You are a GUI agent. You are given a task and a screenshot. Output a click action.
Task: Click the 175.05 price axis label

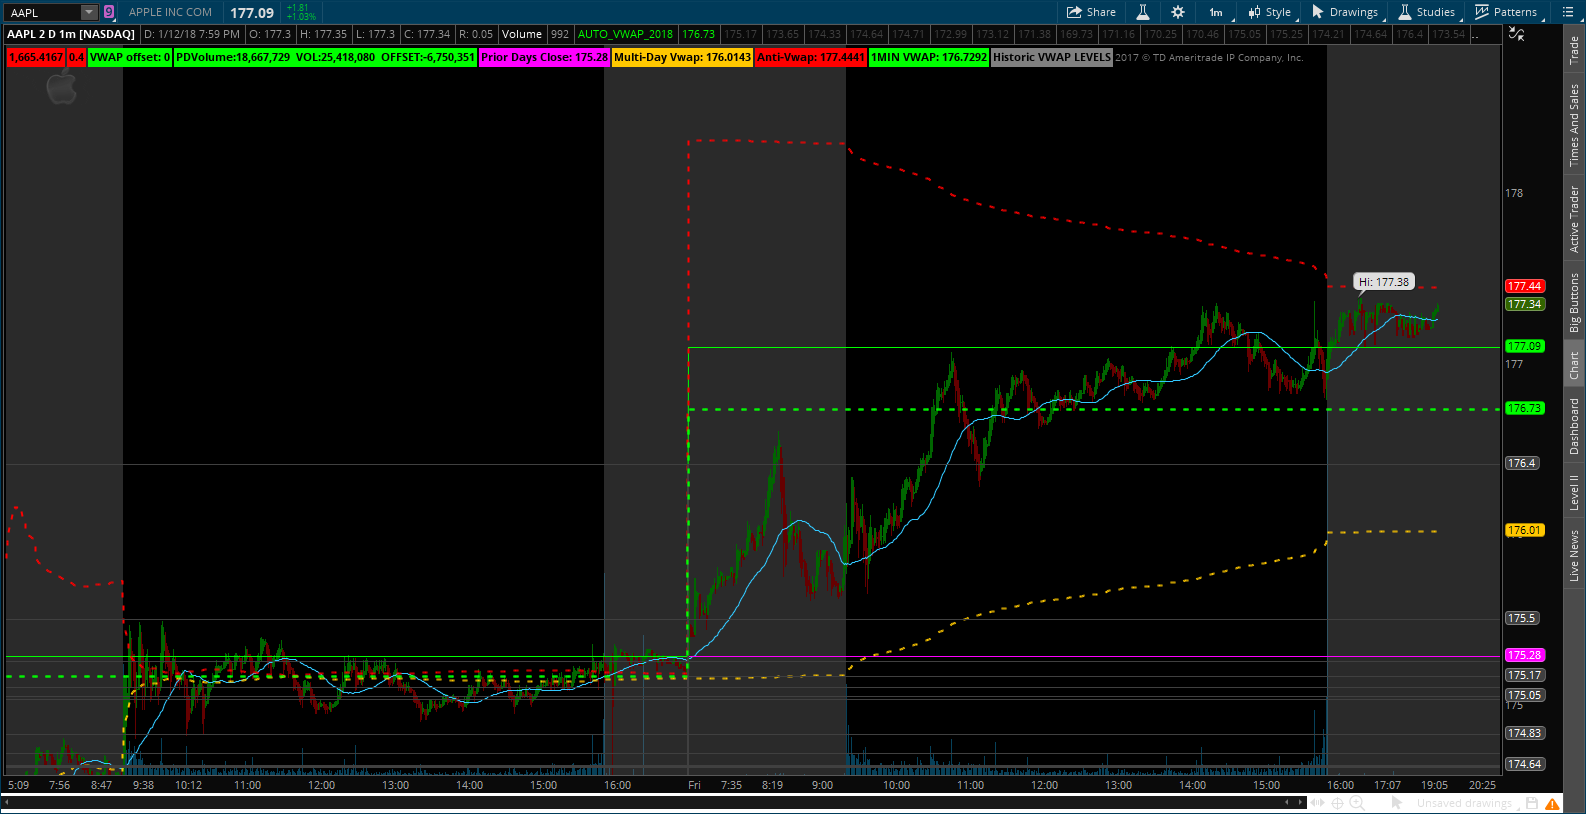pos(1525,695)
